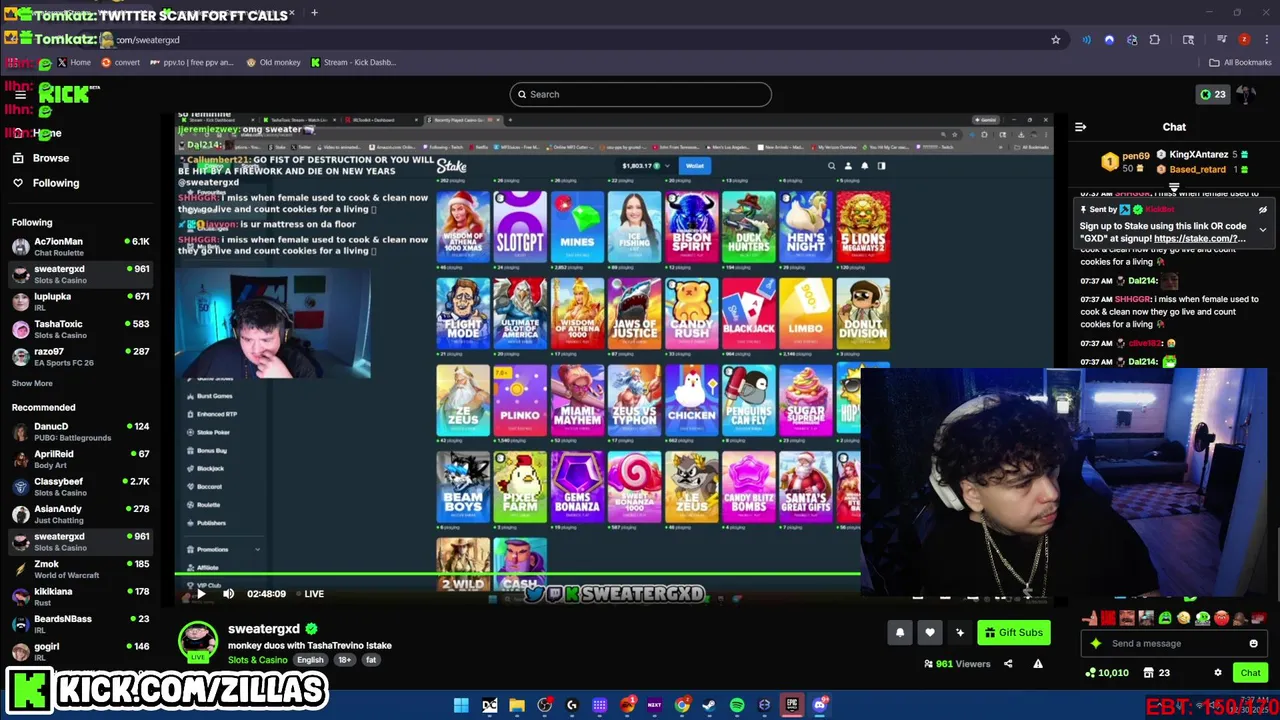Open the kikikiana recommended channel
Viewport: 1280px width, 720px height.
coord(80,596)
